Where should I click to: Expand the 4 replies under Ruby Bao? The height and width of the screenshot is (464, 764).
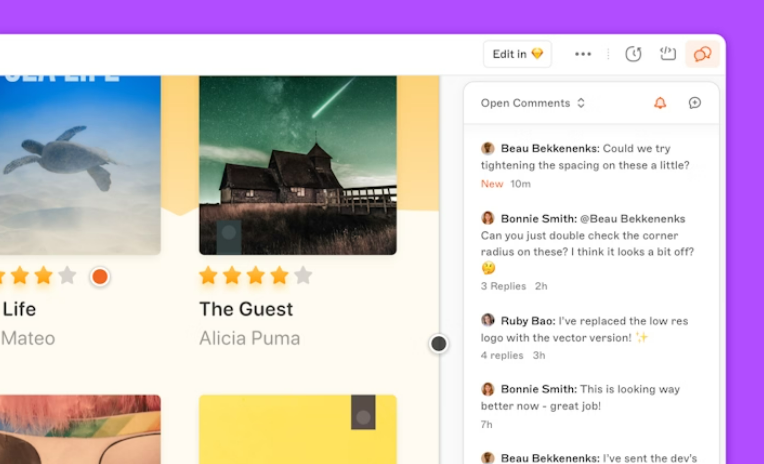coord(502,355)
